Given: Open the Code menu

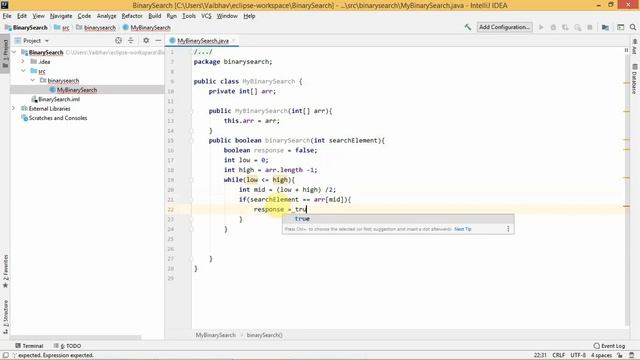Looking at the screenshot, I should click(84, 16).
